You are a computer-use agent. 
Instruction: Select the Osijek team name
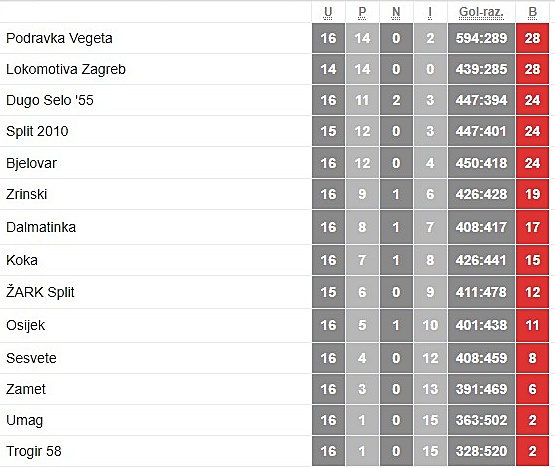25,325
